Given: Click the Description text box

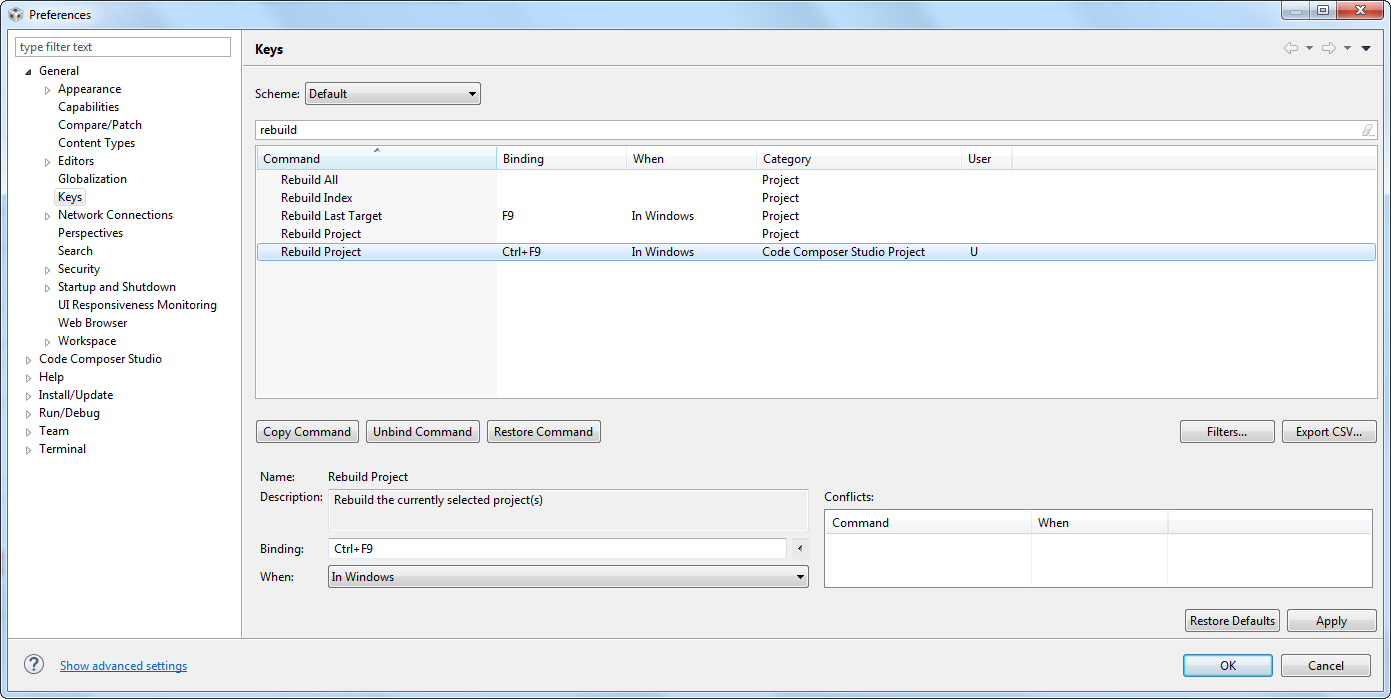Looking at the screenshot, I should tap(568, 510).
